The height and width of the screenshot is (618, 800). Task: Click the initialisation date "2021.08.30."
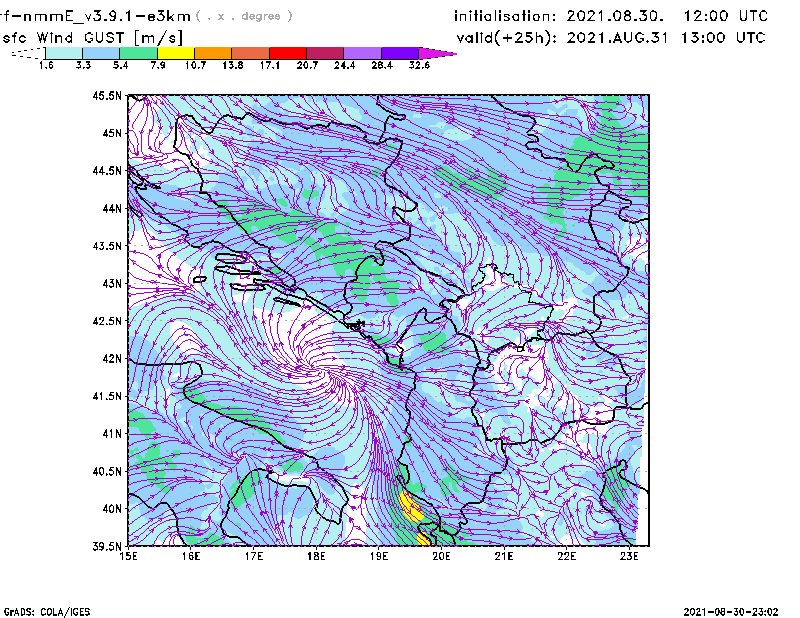pyautogui.click(x=615, y=16)
